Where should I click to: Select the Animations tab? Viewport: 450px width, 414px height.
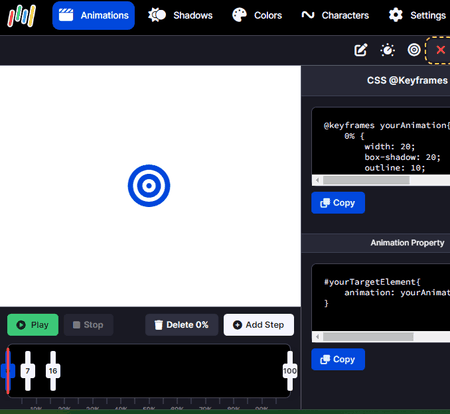tap(94, 15)
